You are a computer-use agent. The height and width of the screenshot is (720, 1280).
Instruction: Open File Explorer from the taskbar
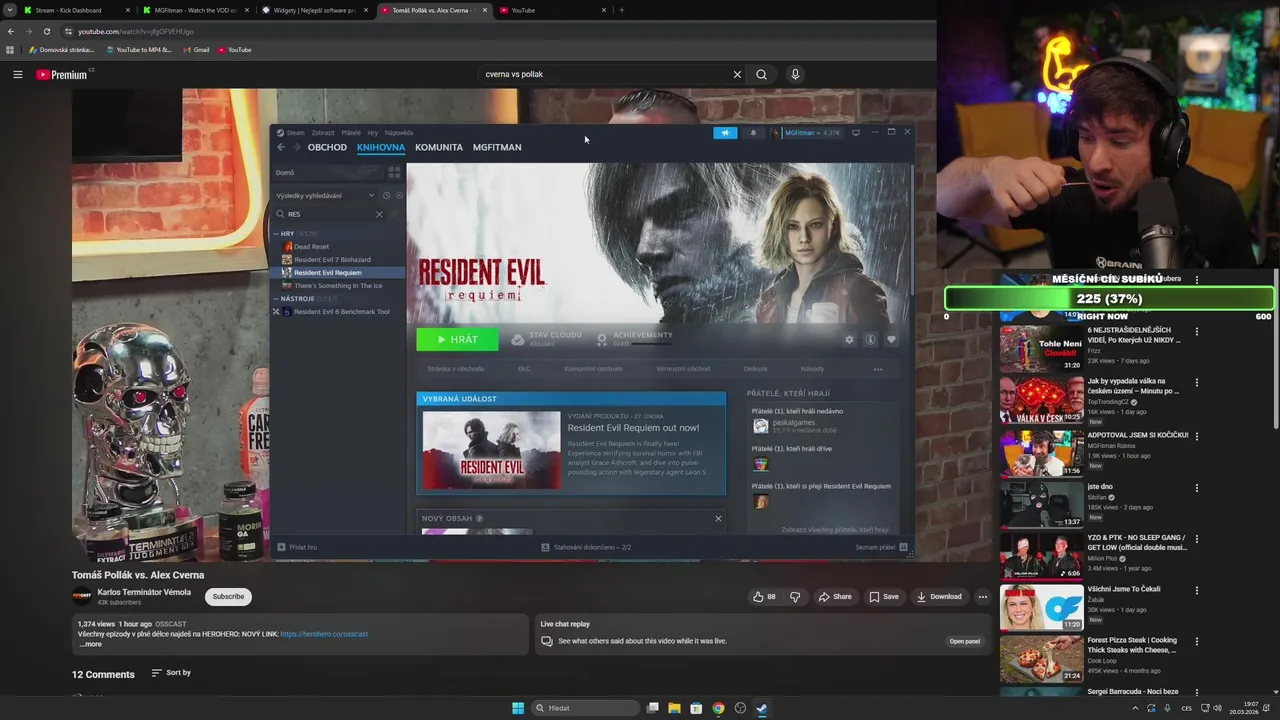674,708
